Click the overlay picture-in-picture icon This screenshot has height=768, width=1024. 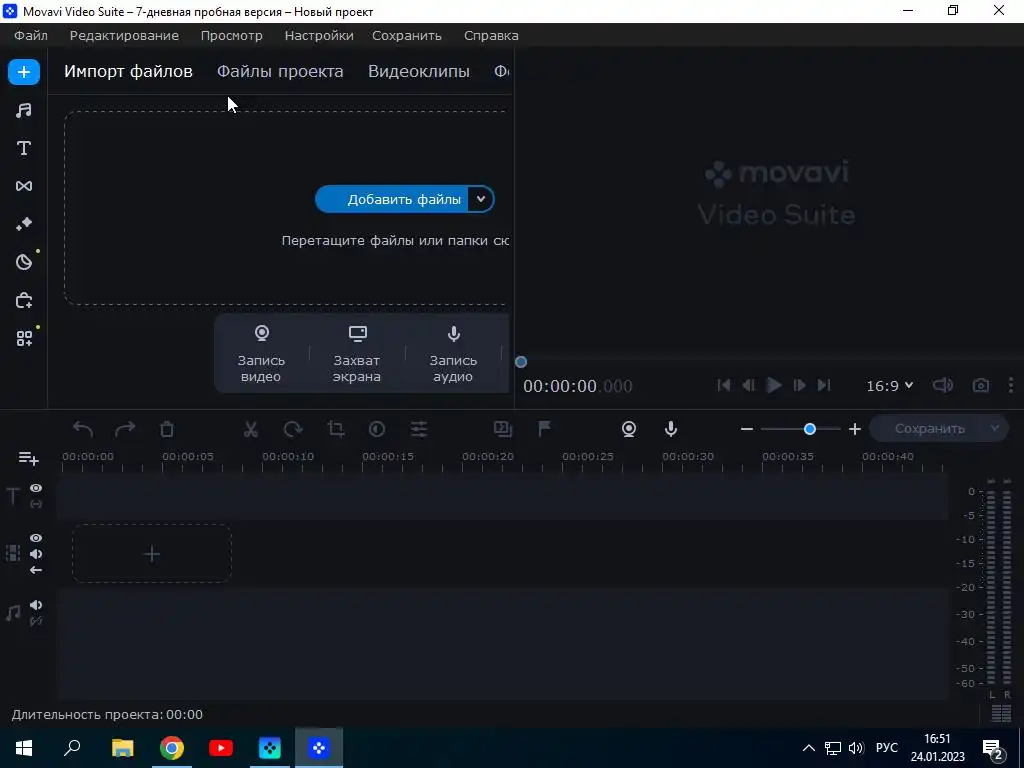pyautogui.click(x=503, y=428)
